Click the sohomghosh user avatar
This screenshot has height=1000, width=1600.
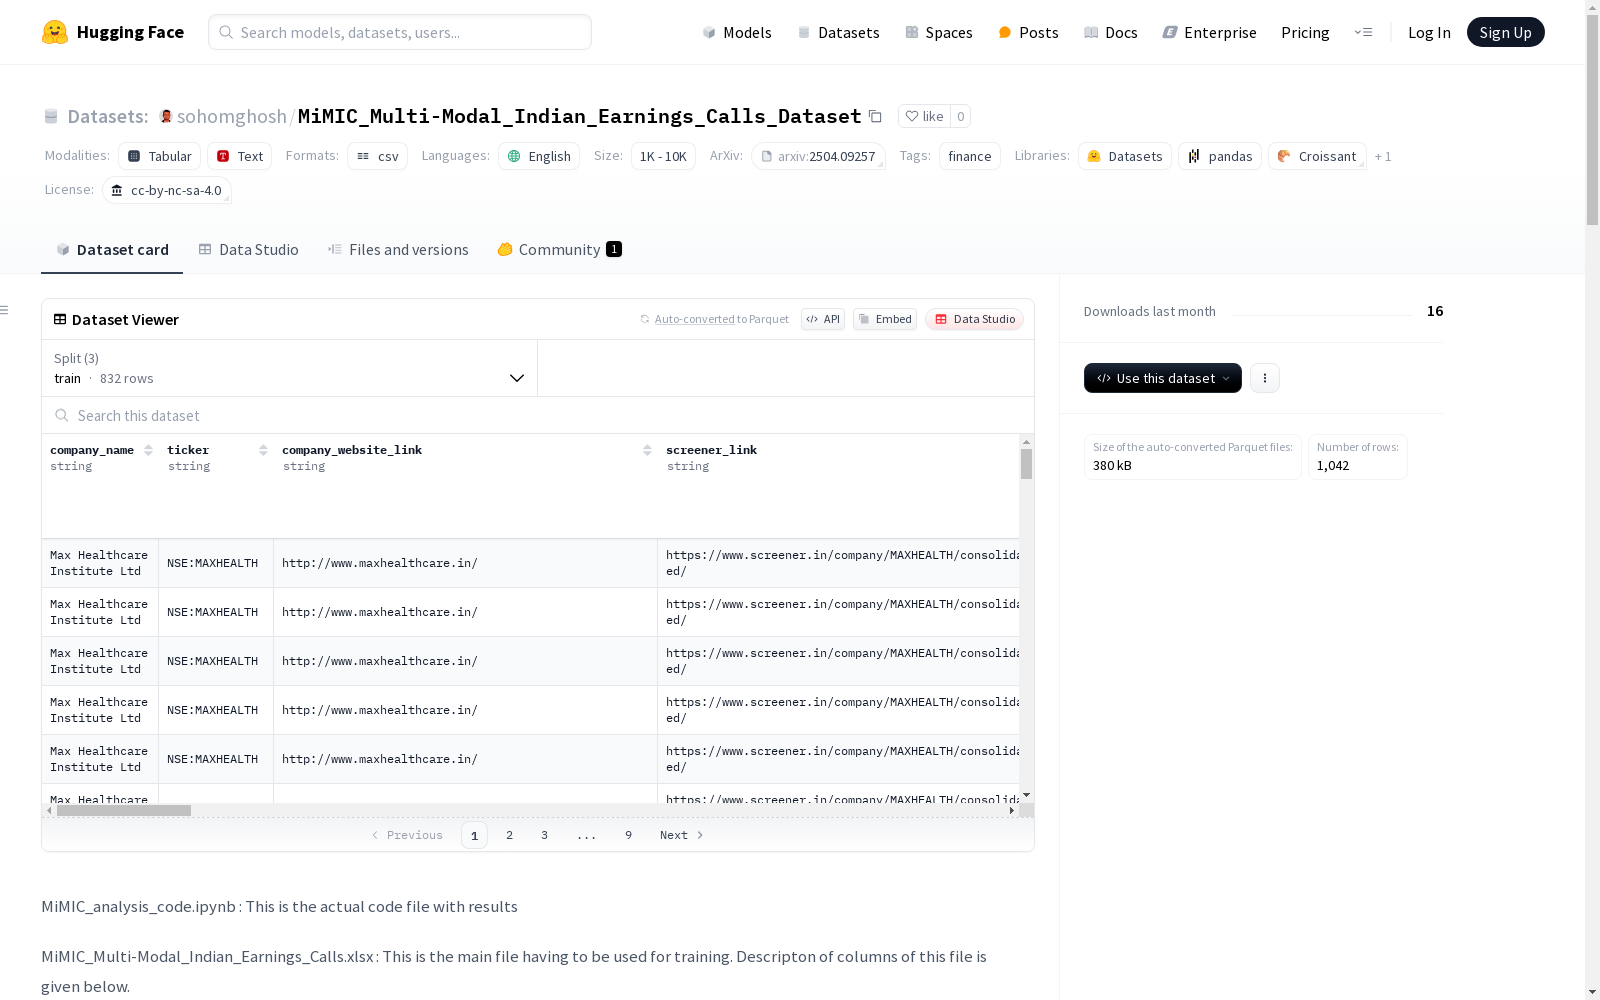click(x=166, y=116)
